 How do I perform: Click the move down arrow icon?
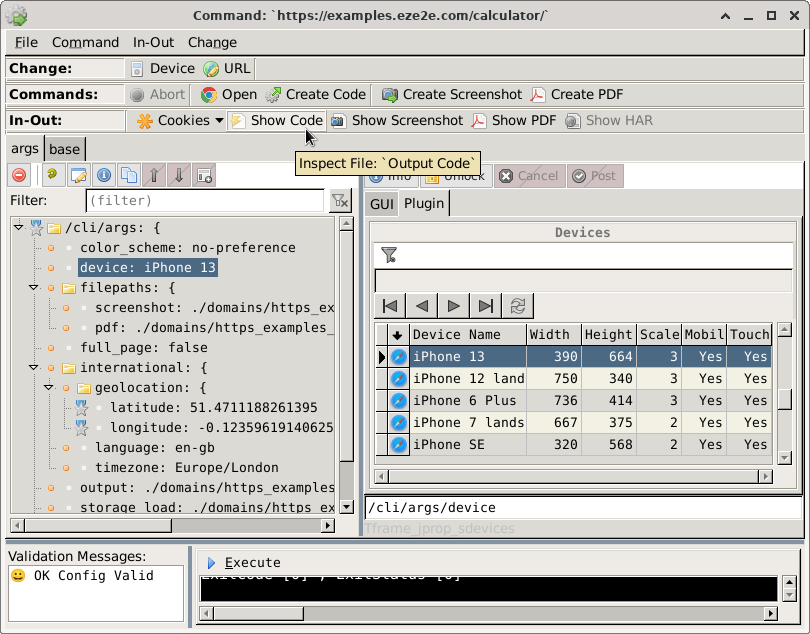tap(179, 175)
